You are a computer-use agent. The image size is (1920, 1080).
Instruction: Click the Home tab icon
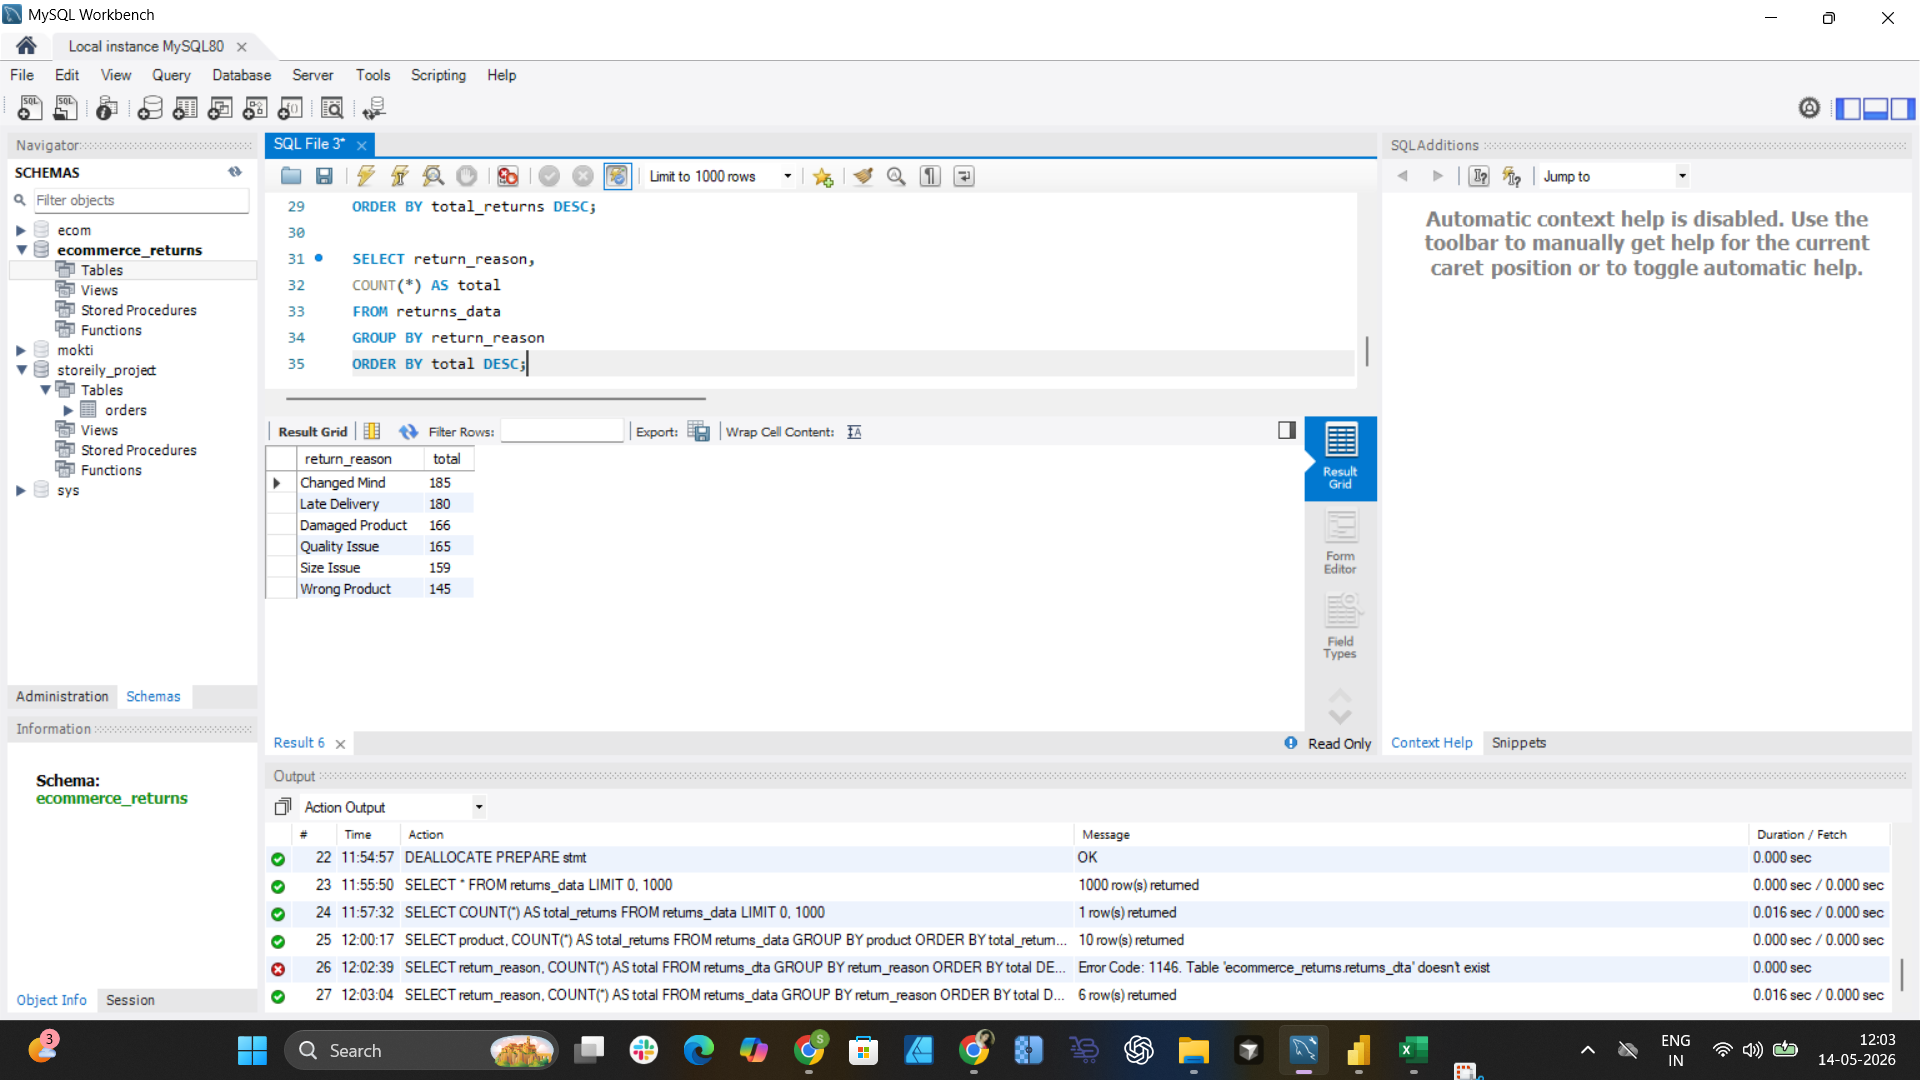click(26, 45)
